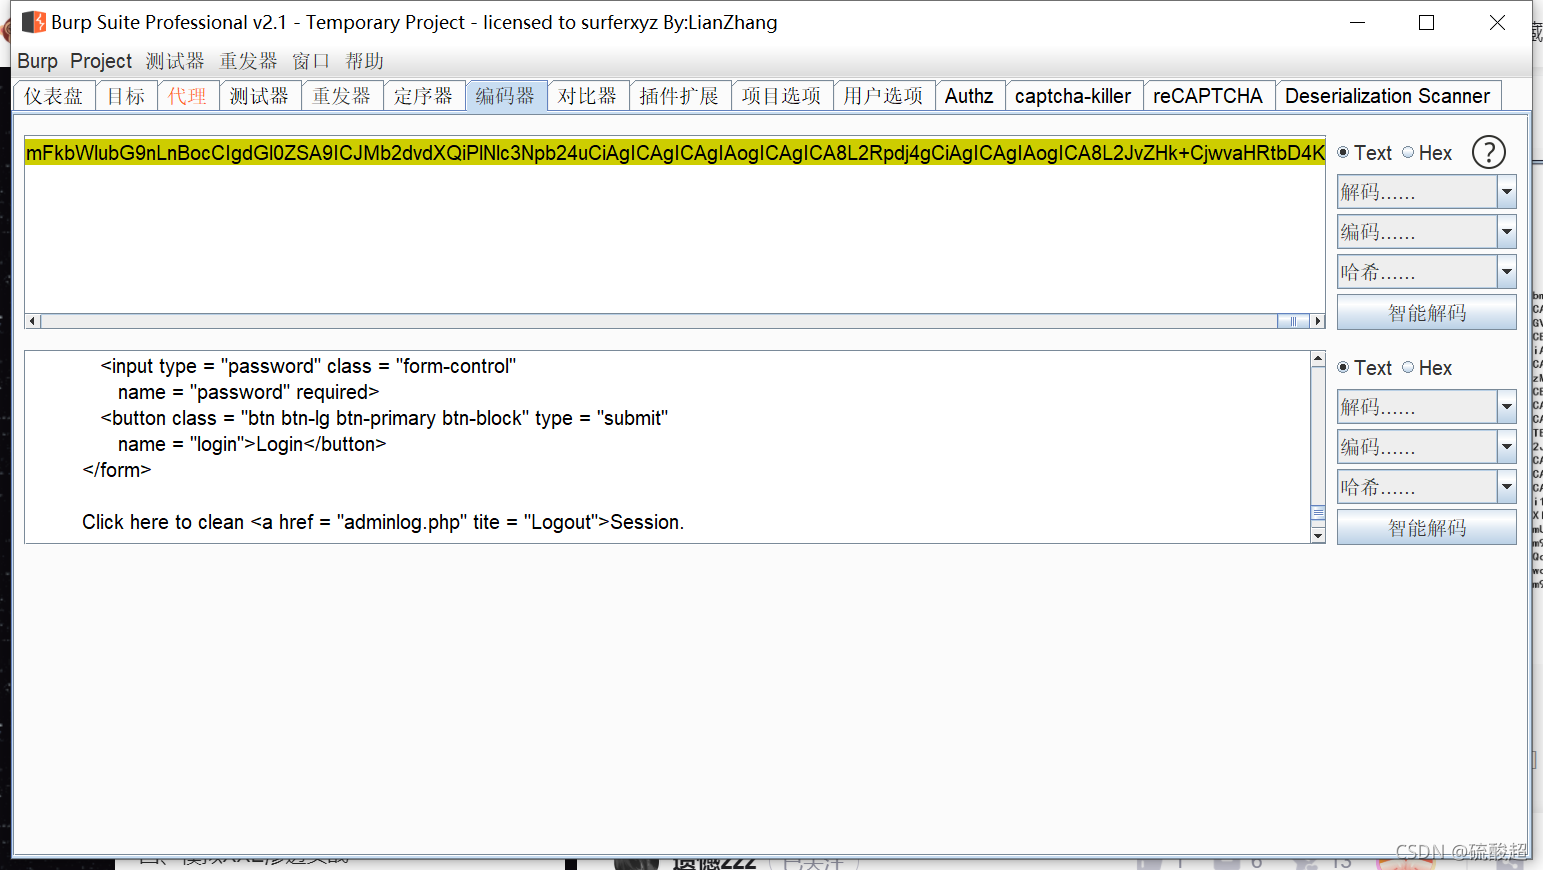Switch to the 用户选项 (User options) tab
Viewport: 1543px width, 870px height.
[x=884, y=96]
